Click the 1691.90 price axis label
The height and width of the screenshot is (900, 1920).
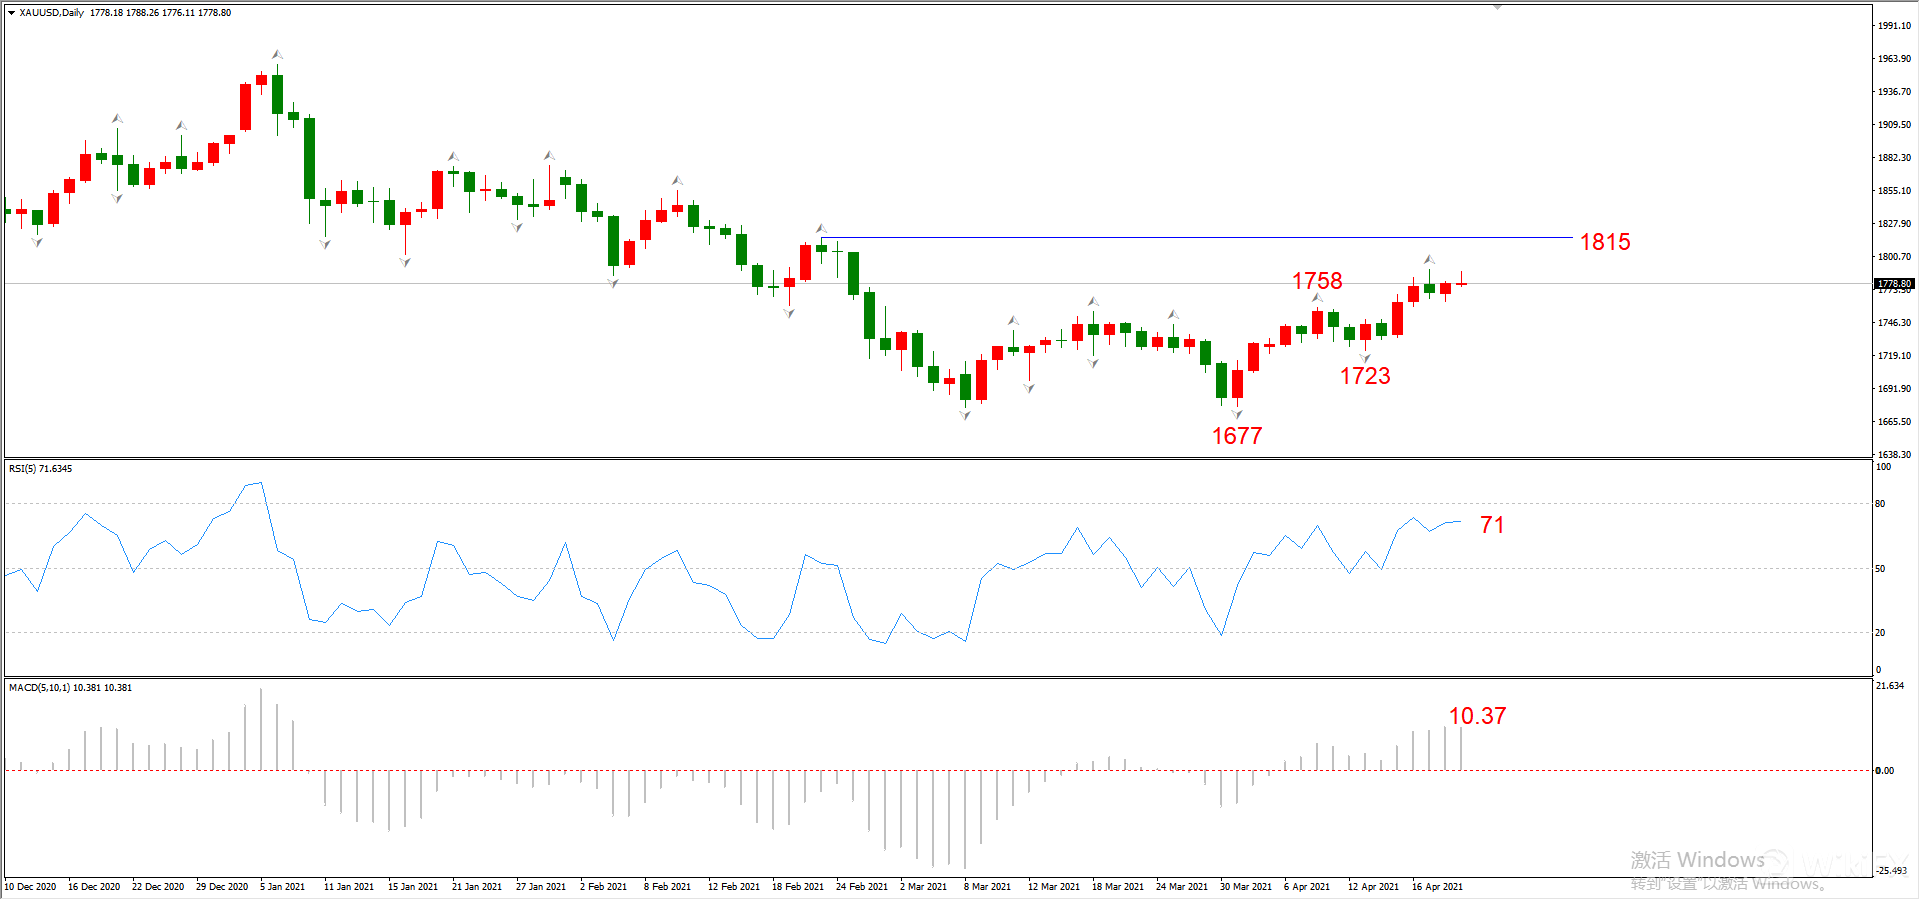click(1894, 389)
